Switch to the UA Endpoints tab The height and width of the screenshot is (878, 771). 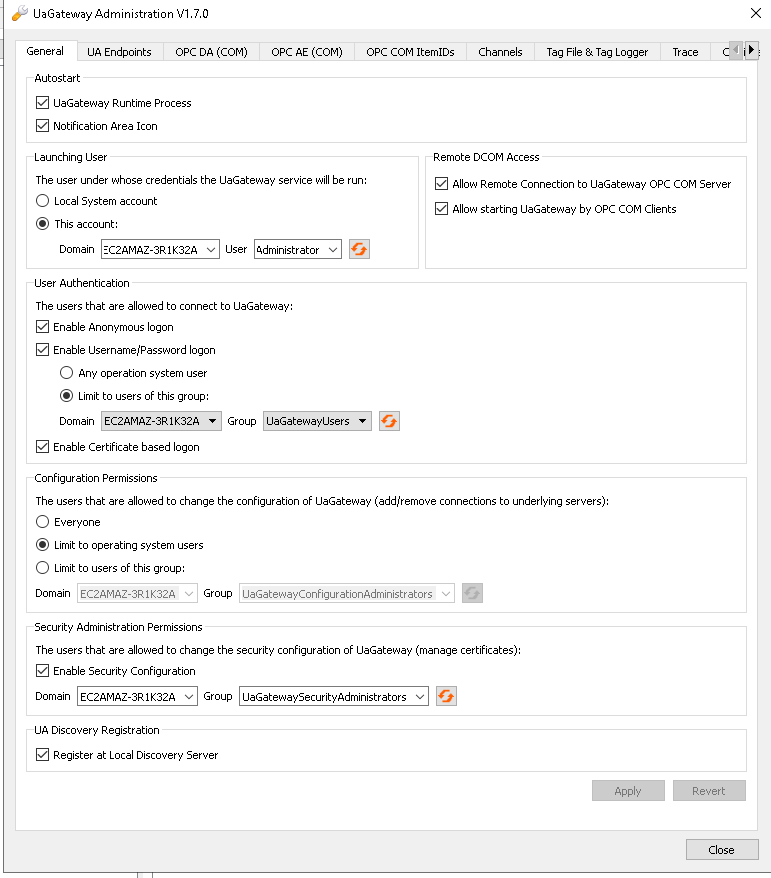[x=119, y=52]
